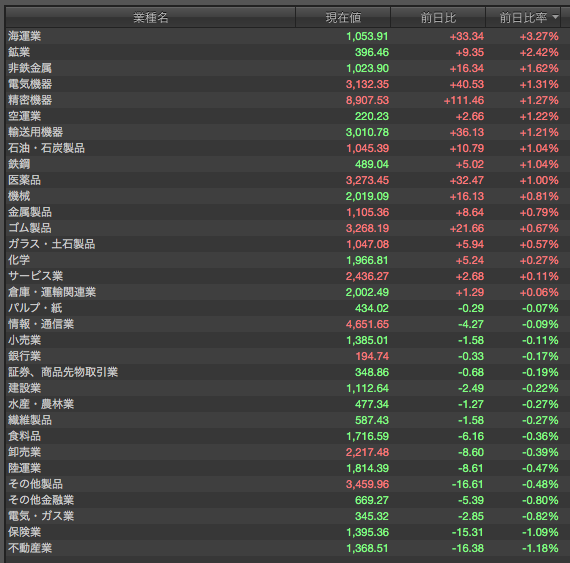
Task: Sort by the 現在値 column header
Action: tap(343, 17)
